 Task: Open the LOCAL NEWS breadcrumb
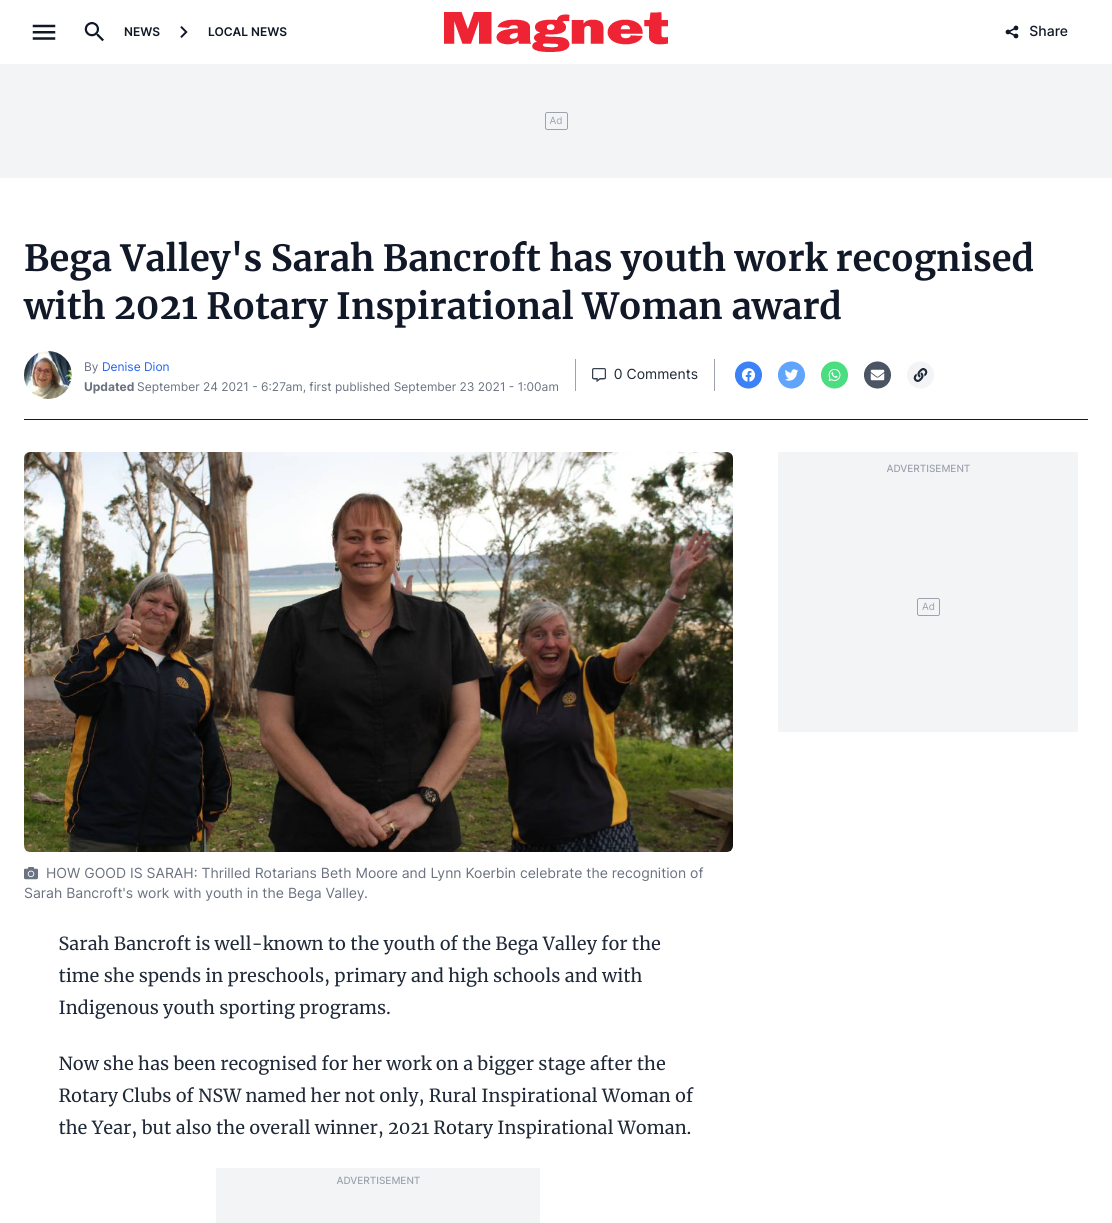tap(247, 32)
